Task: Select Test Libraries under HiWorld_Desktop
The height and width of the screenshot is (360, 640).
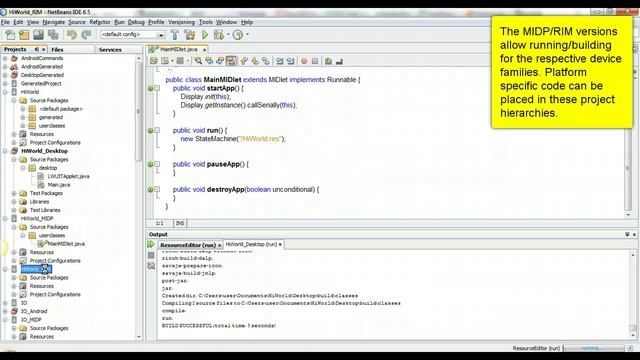Action: point(45,210)
